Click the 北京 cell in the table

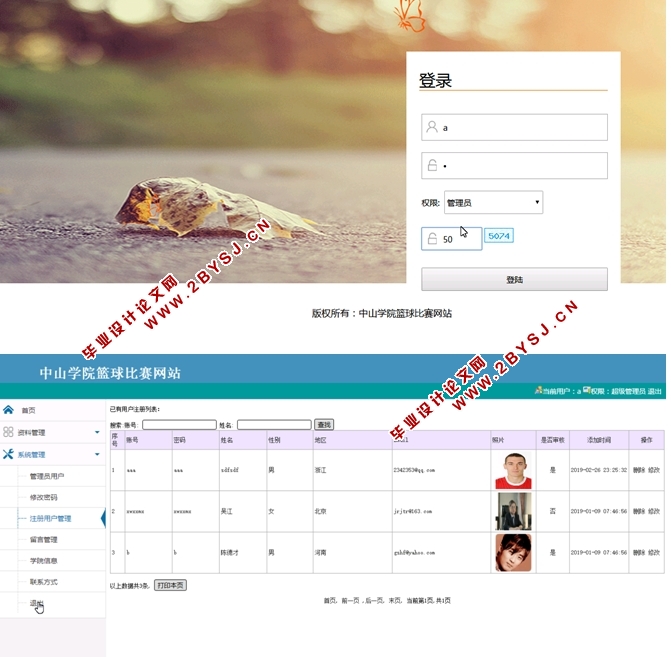point(353,511)
